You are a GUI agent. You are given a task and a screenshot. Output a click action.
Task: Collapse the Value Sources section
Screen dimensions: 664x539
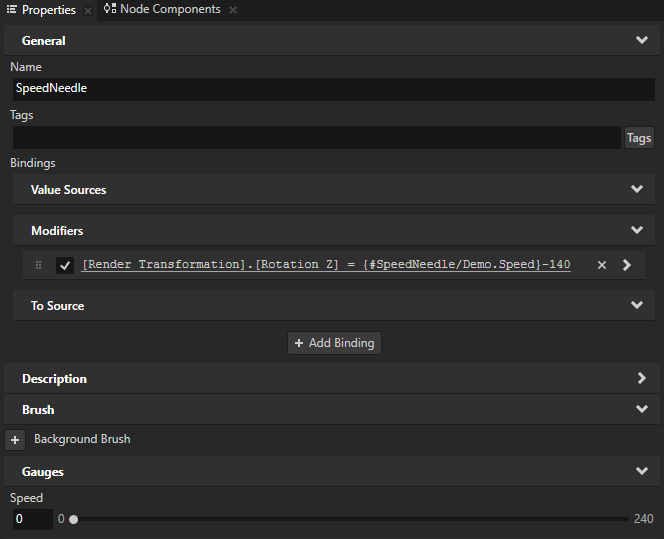(x=637, y=189)
